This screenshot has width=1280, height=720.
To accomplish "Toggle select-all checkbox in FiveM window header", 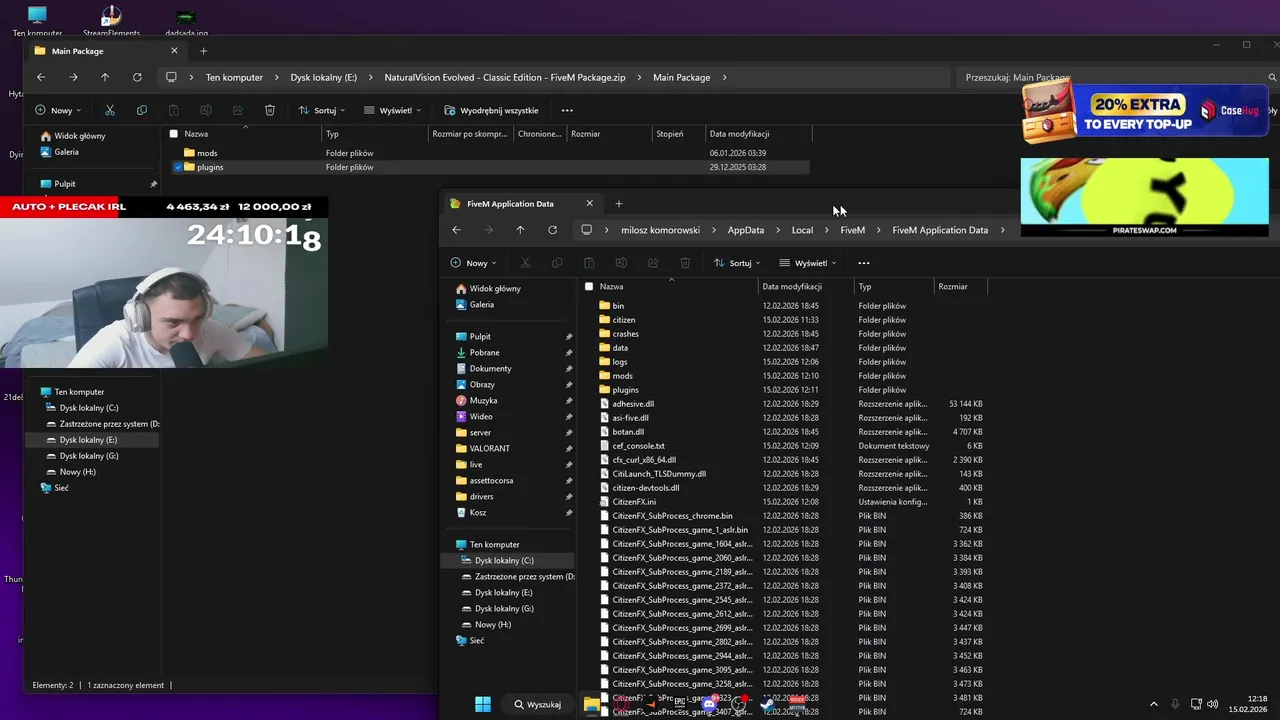I will click(588, 286).
